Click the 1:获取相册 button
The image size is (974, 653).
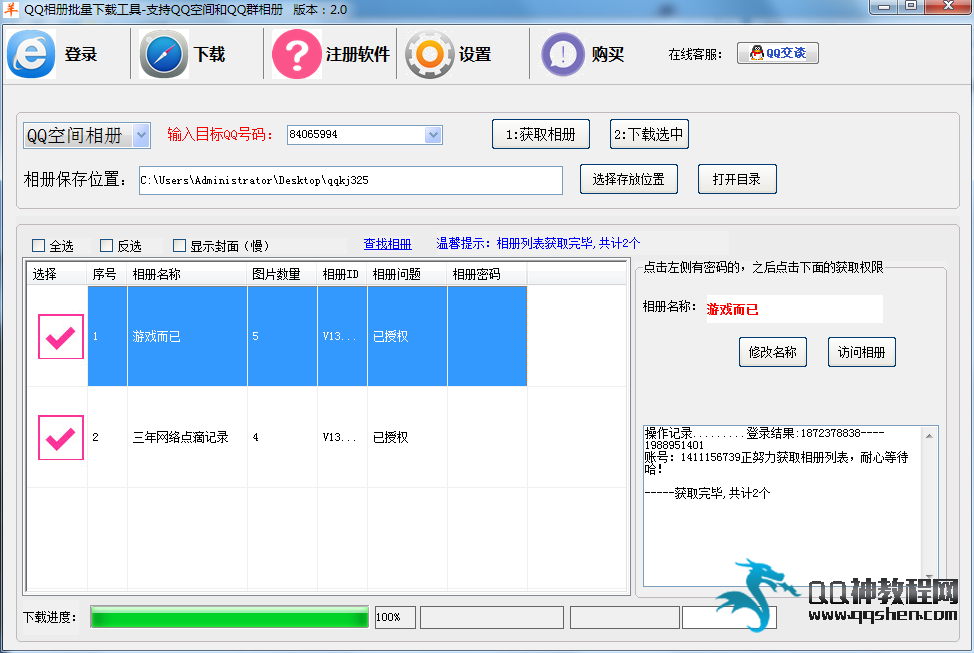coord(540,134)
